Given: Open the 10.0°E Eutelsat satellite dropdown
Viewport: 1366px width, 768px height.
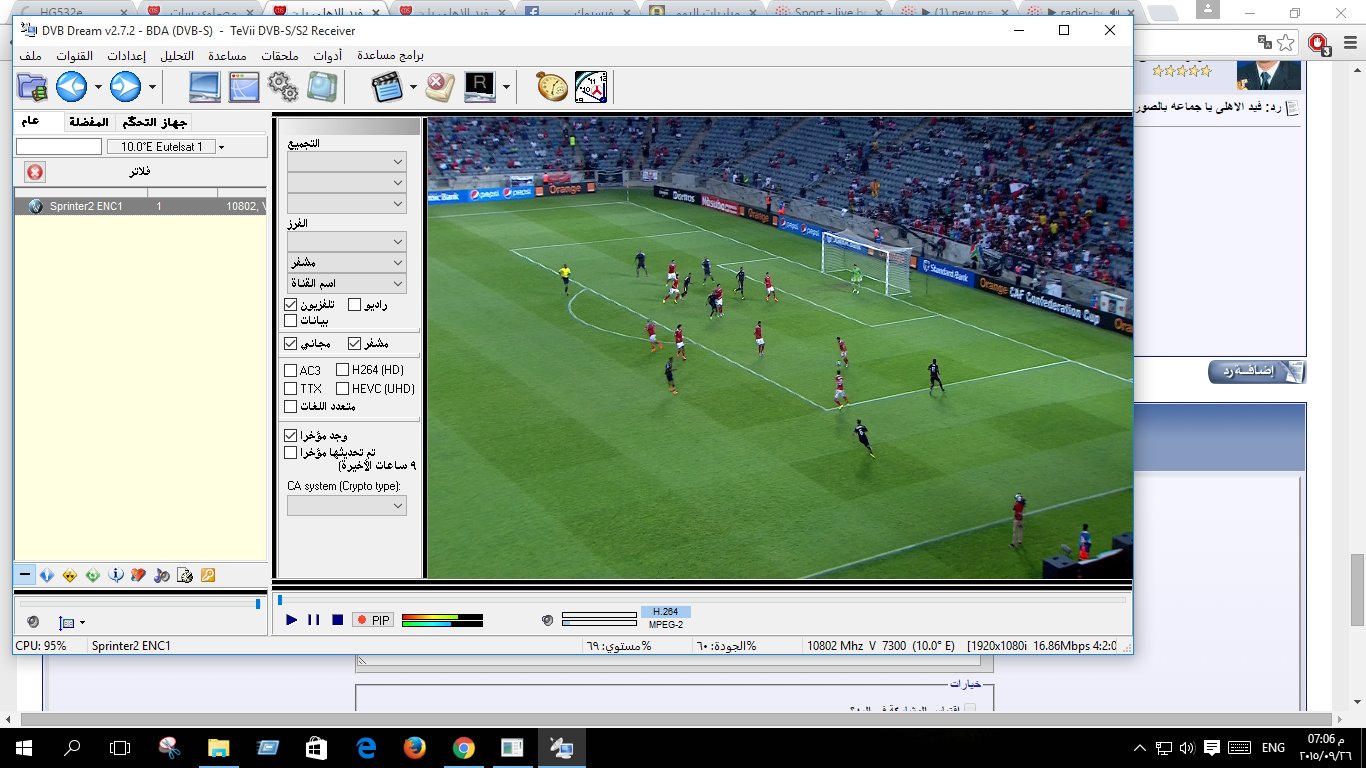Looking at the screenshot, I should coord(166,147).
